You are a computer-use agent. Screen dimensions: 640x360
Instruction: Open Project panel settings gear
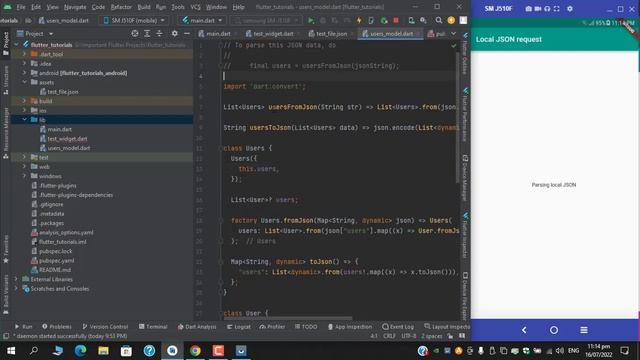point(175,33)
